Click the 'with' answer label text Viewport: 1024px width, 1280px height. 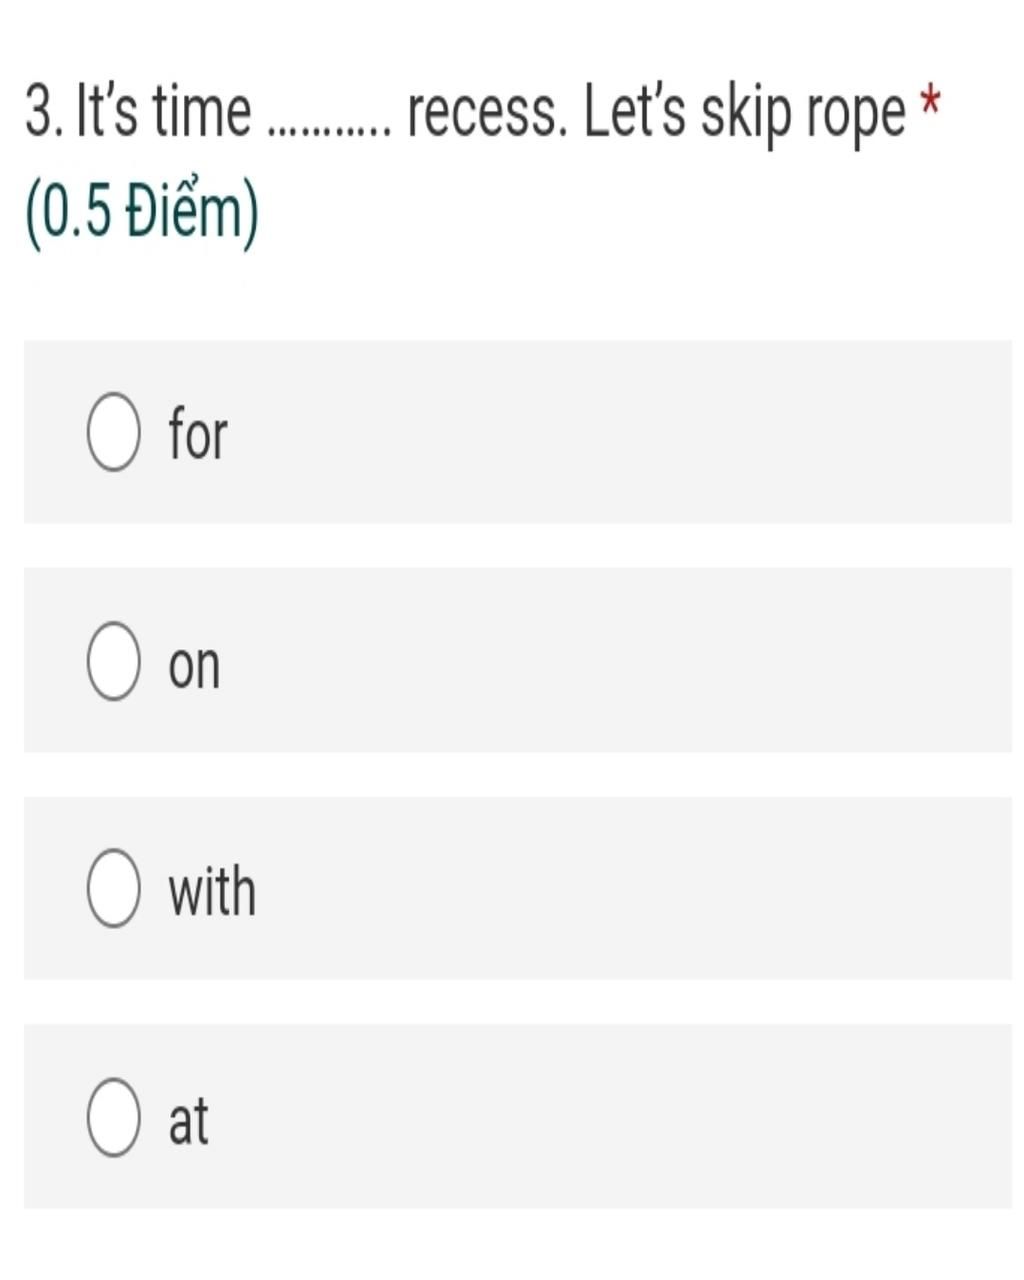tap(212, 889)
